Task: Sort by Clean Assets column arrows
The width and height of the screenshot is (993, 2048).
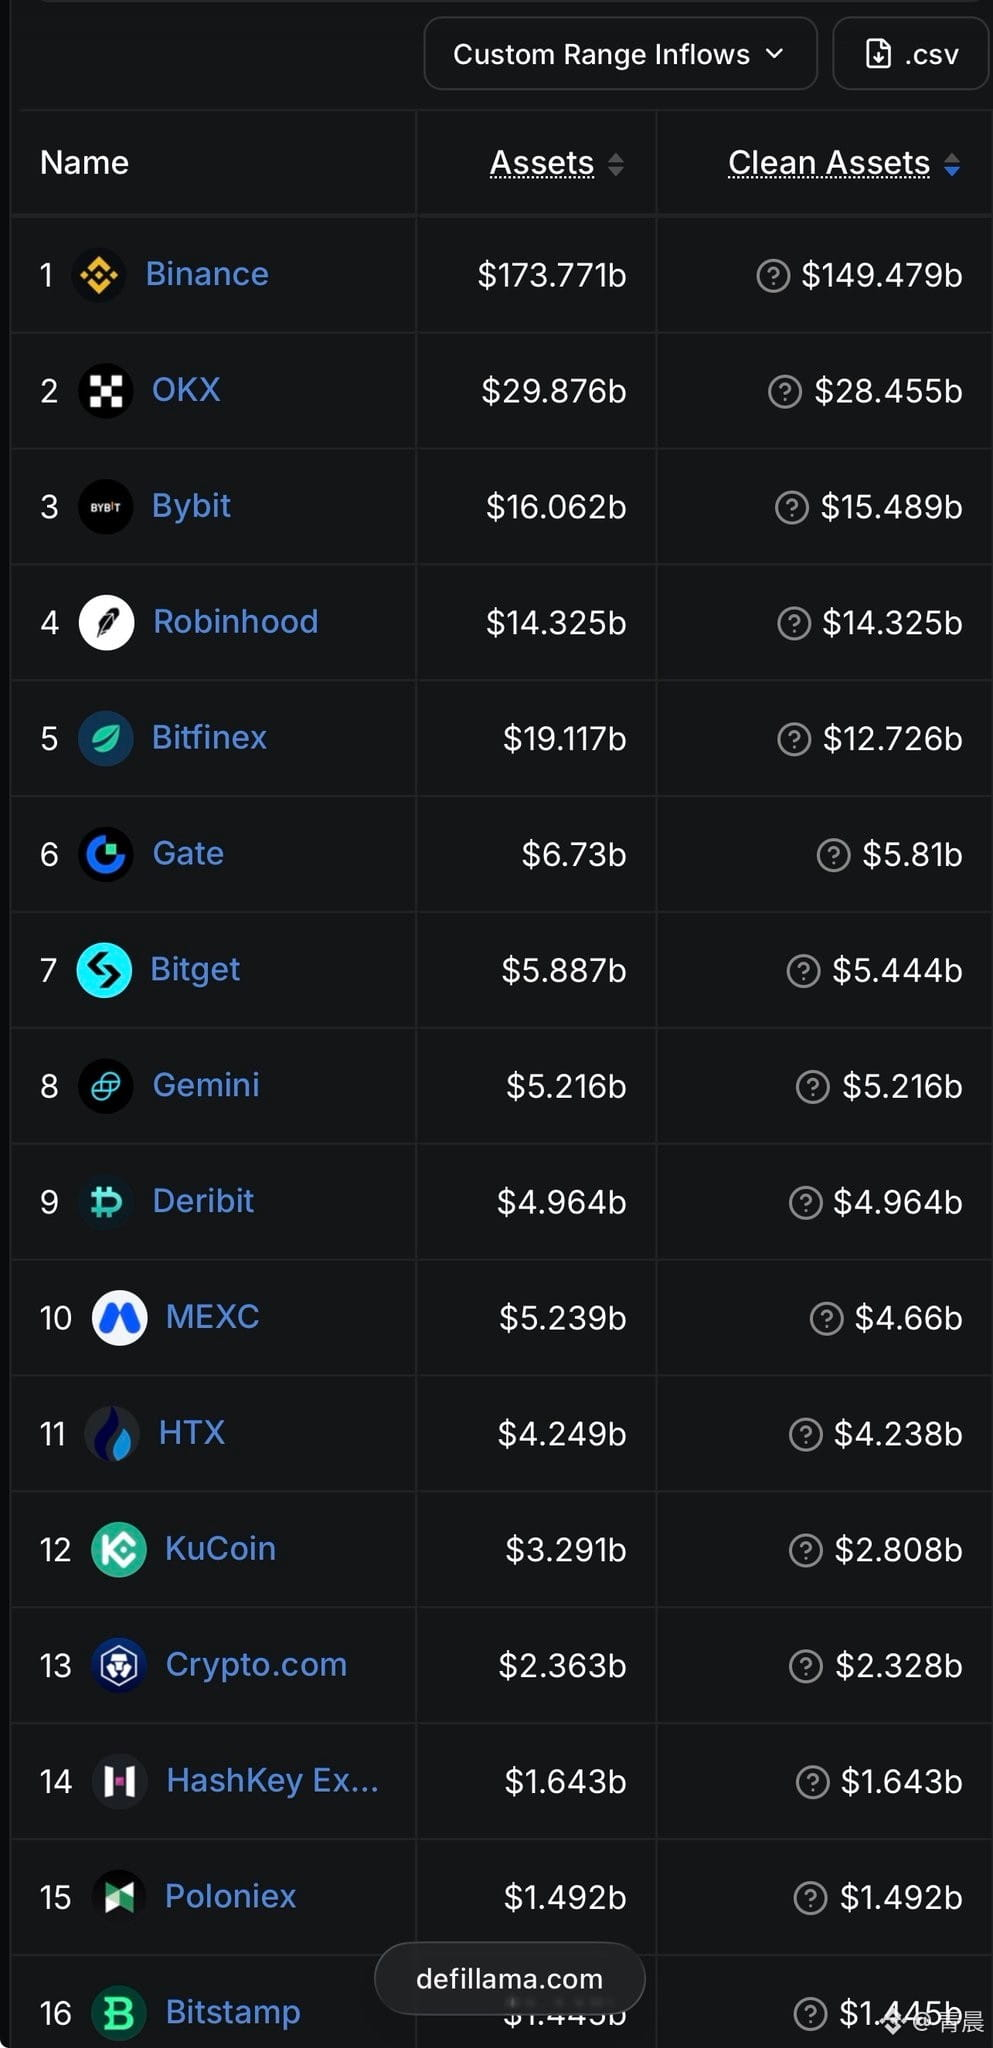Action: pos(952,164)
